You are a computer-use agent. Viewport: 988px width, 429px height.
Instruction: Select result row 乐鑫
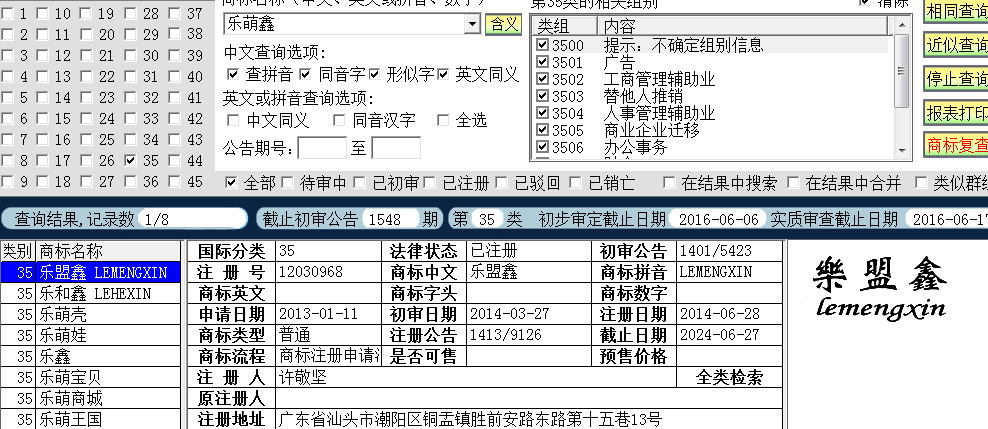[90, 356]
